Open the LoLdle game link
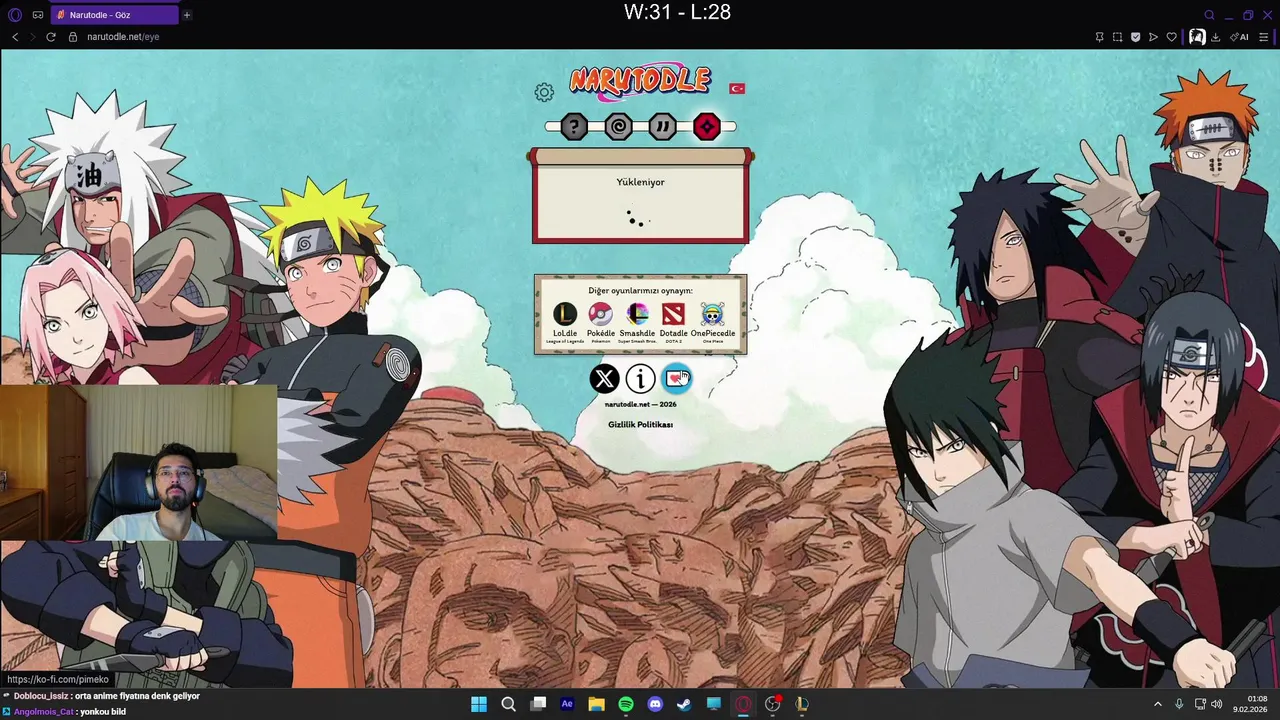The height and width of the screenshot is (720, 1280). pyautogui.click(x=565, y=322)
